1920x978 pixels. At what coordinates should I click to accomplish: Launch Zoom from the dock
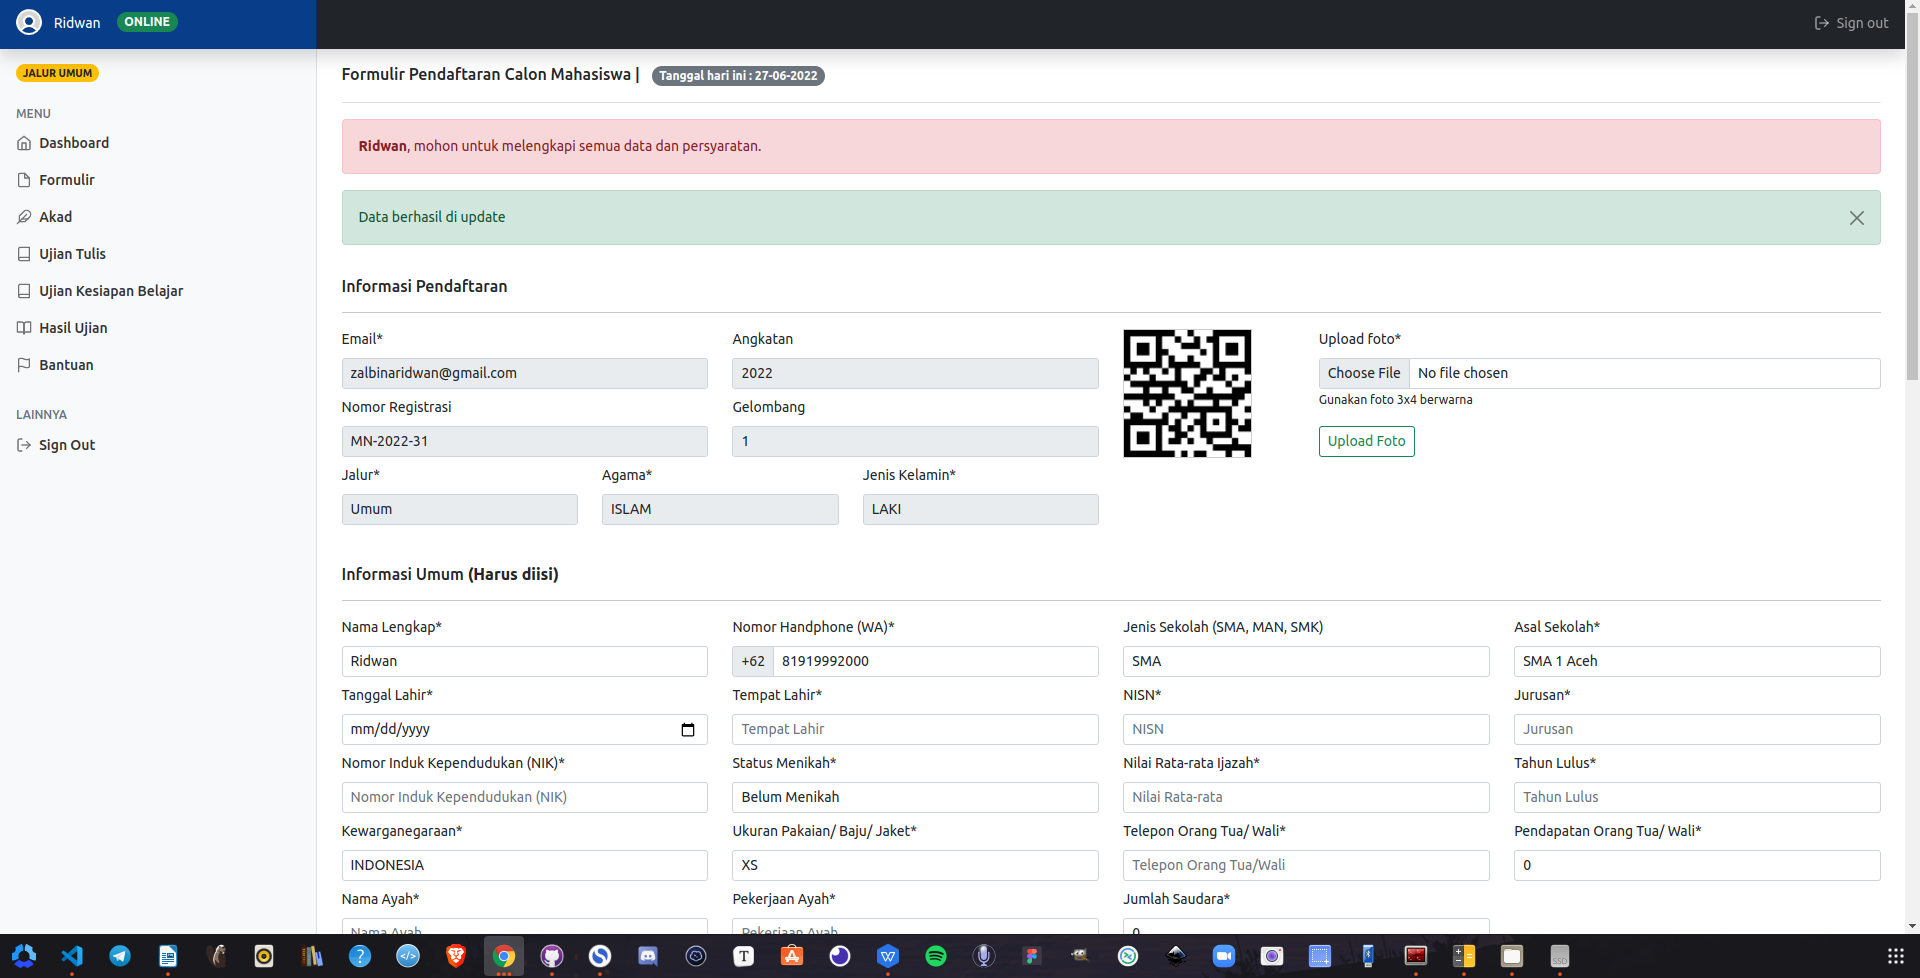(1224, 956)
